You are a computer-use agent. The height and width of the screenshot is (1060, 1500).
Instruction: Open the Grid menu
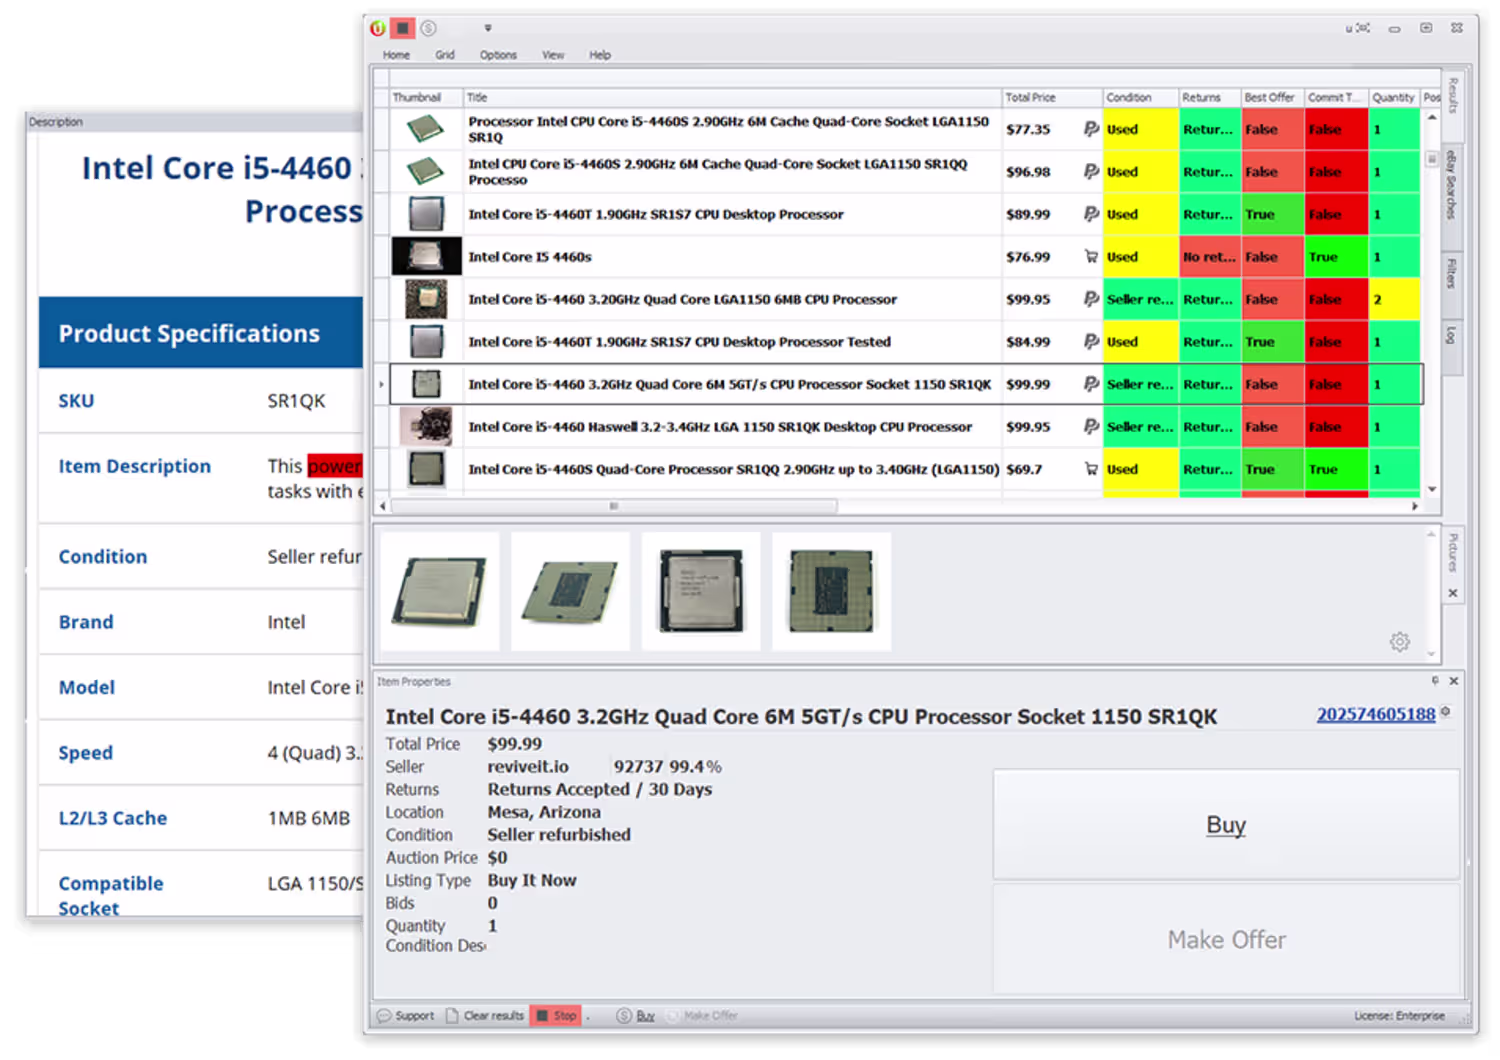(445, 55)
